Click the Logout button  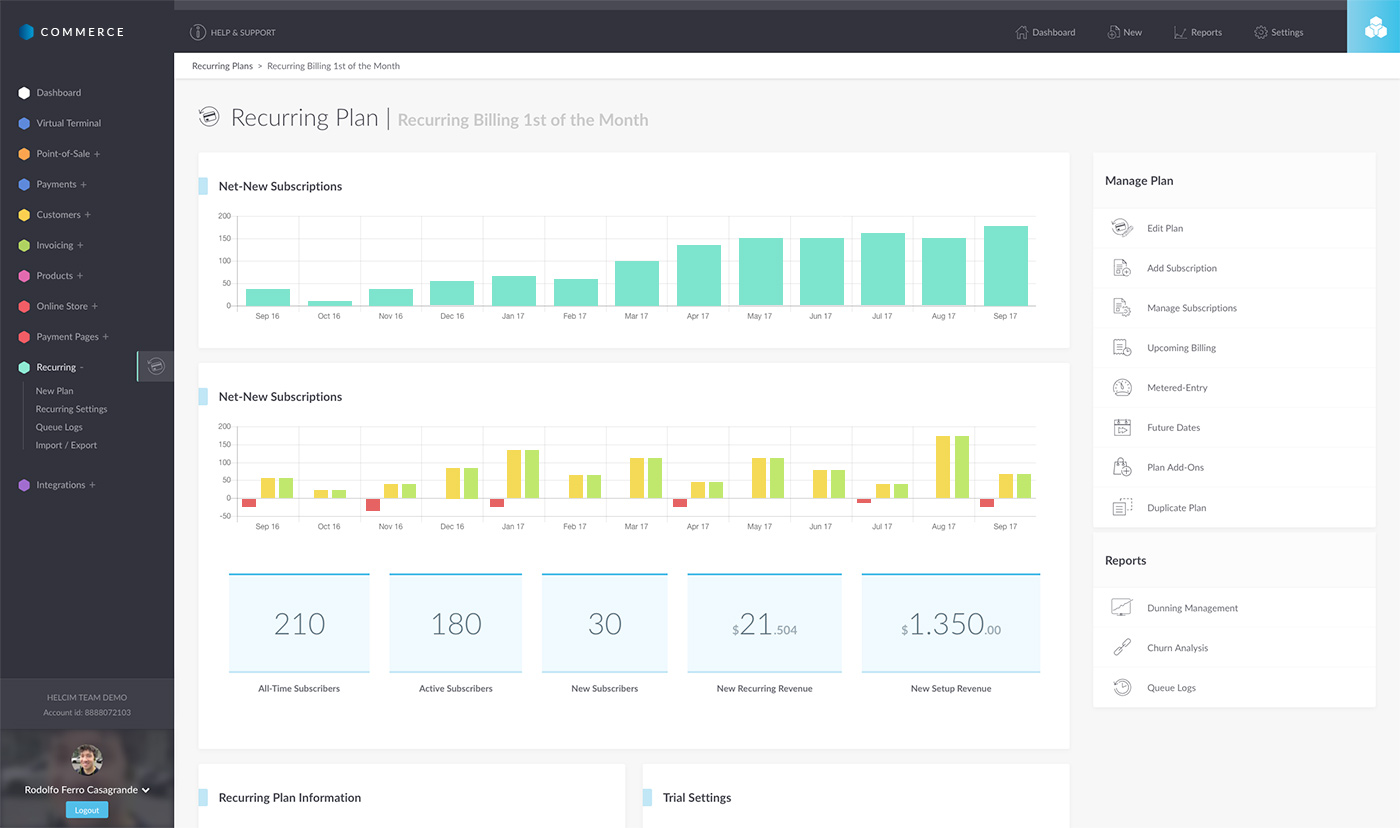coord(87,810)
